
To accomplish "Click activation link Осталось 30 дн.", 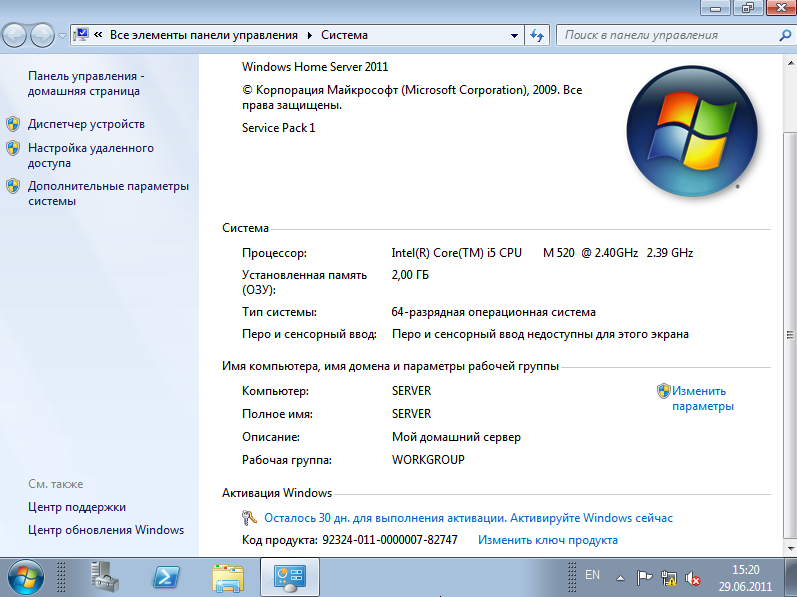I will click(x=468, y=518).
